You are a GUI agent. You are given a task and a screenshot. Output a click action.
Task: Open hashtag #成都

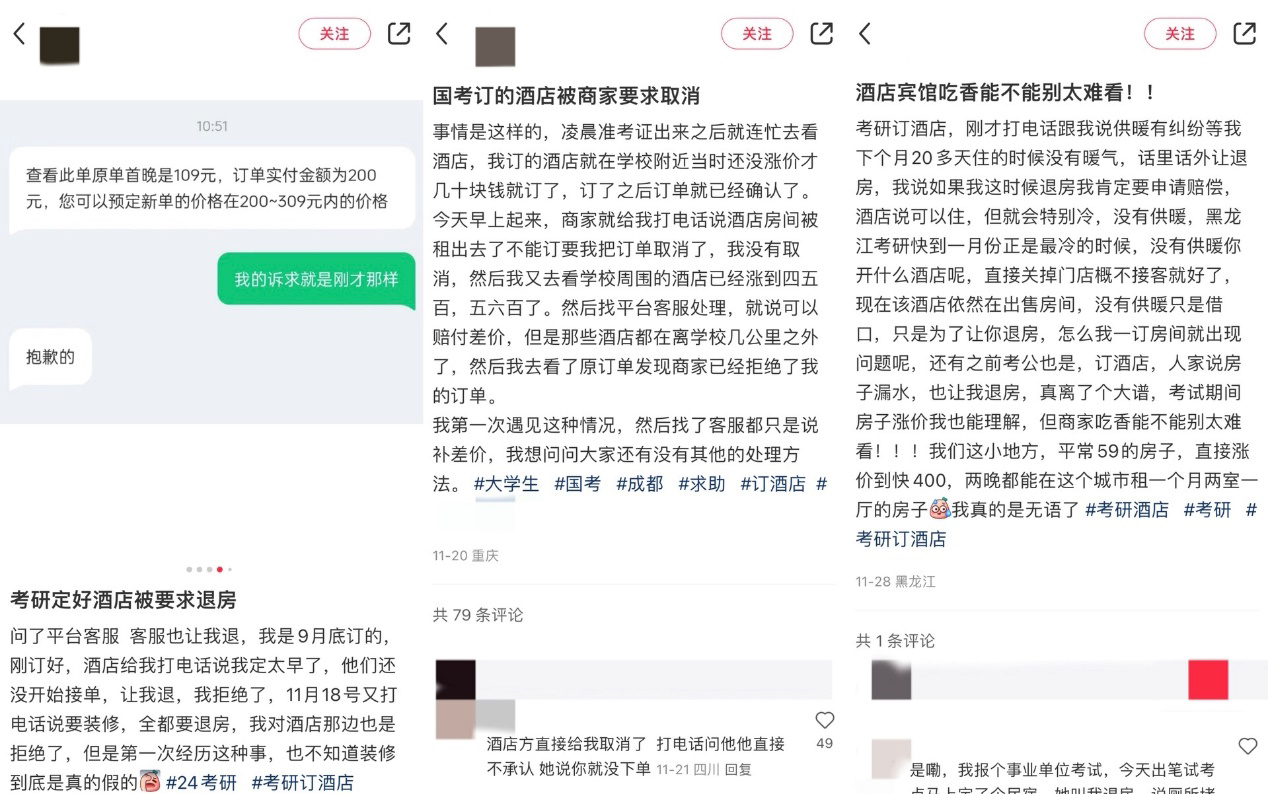(639, 483)
